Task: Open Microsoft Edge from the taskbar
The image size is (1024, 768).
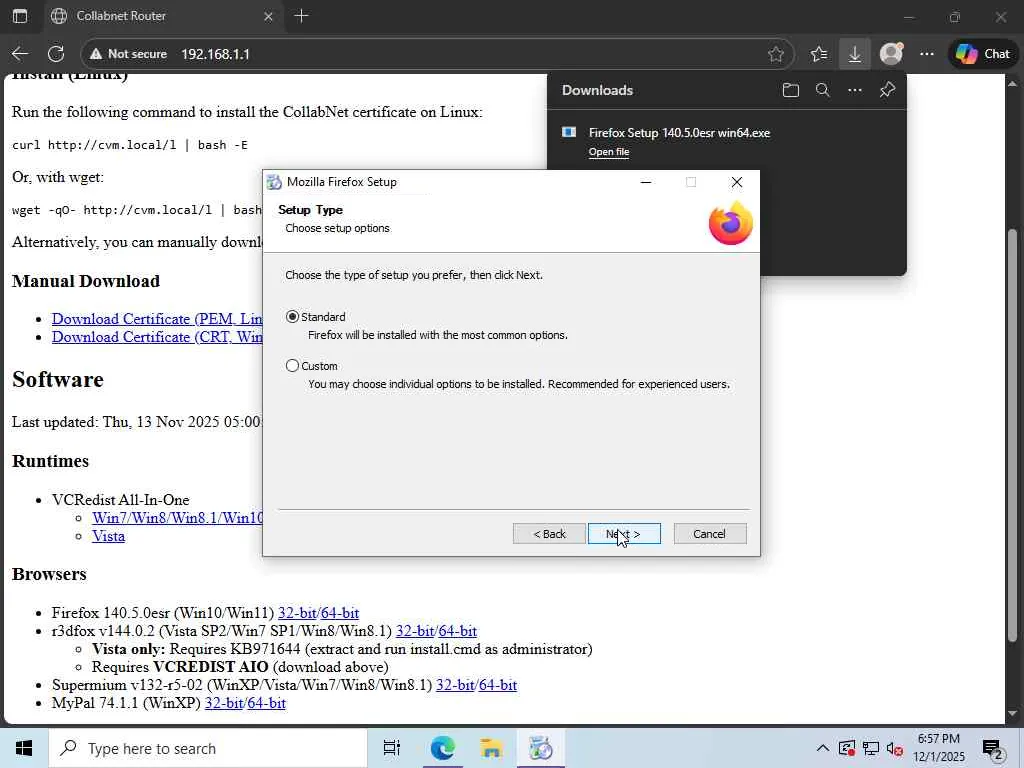Action: pyautogui.click(x=442, y=748)
